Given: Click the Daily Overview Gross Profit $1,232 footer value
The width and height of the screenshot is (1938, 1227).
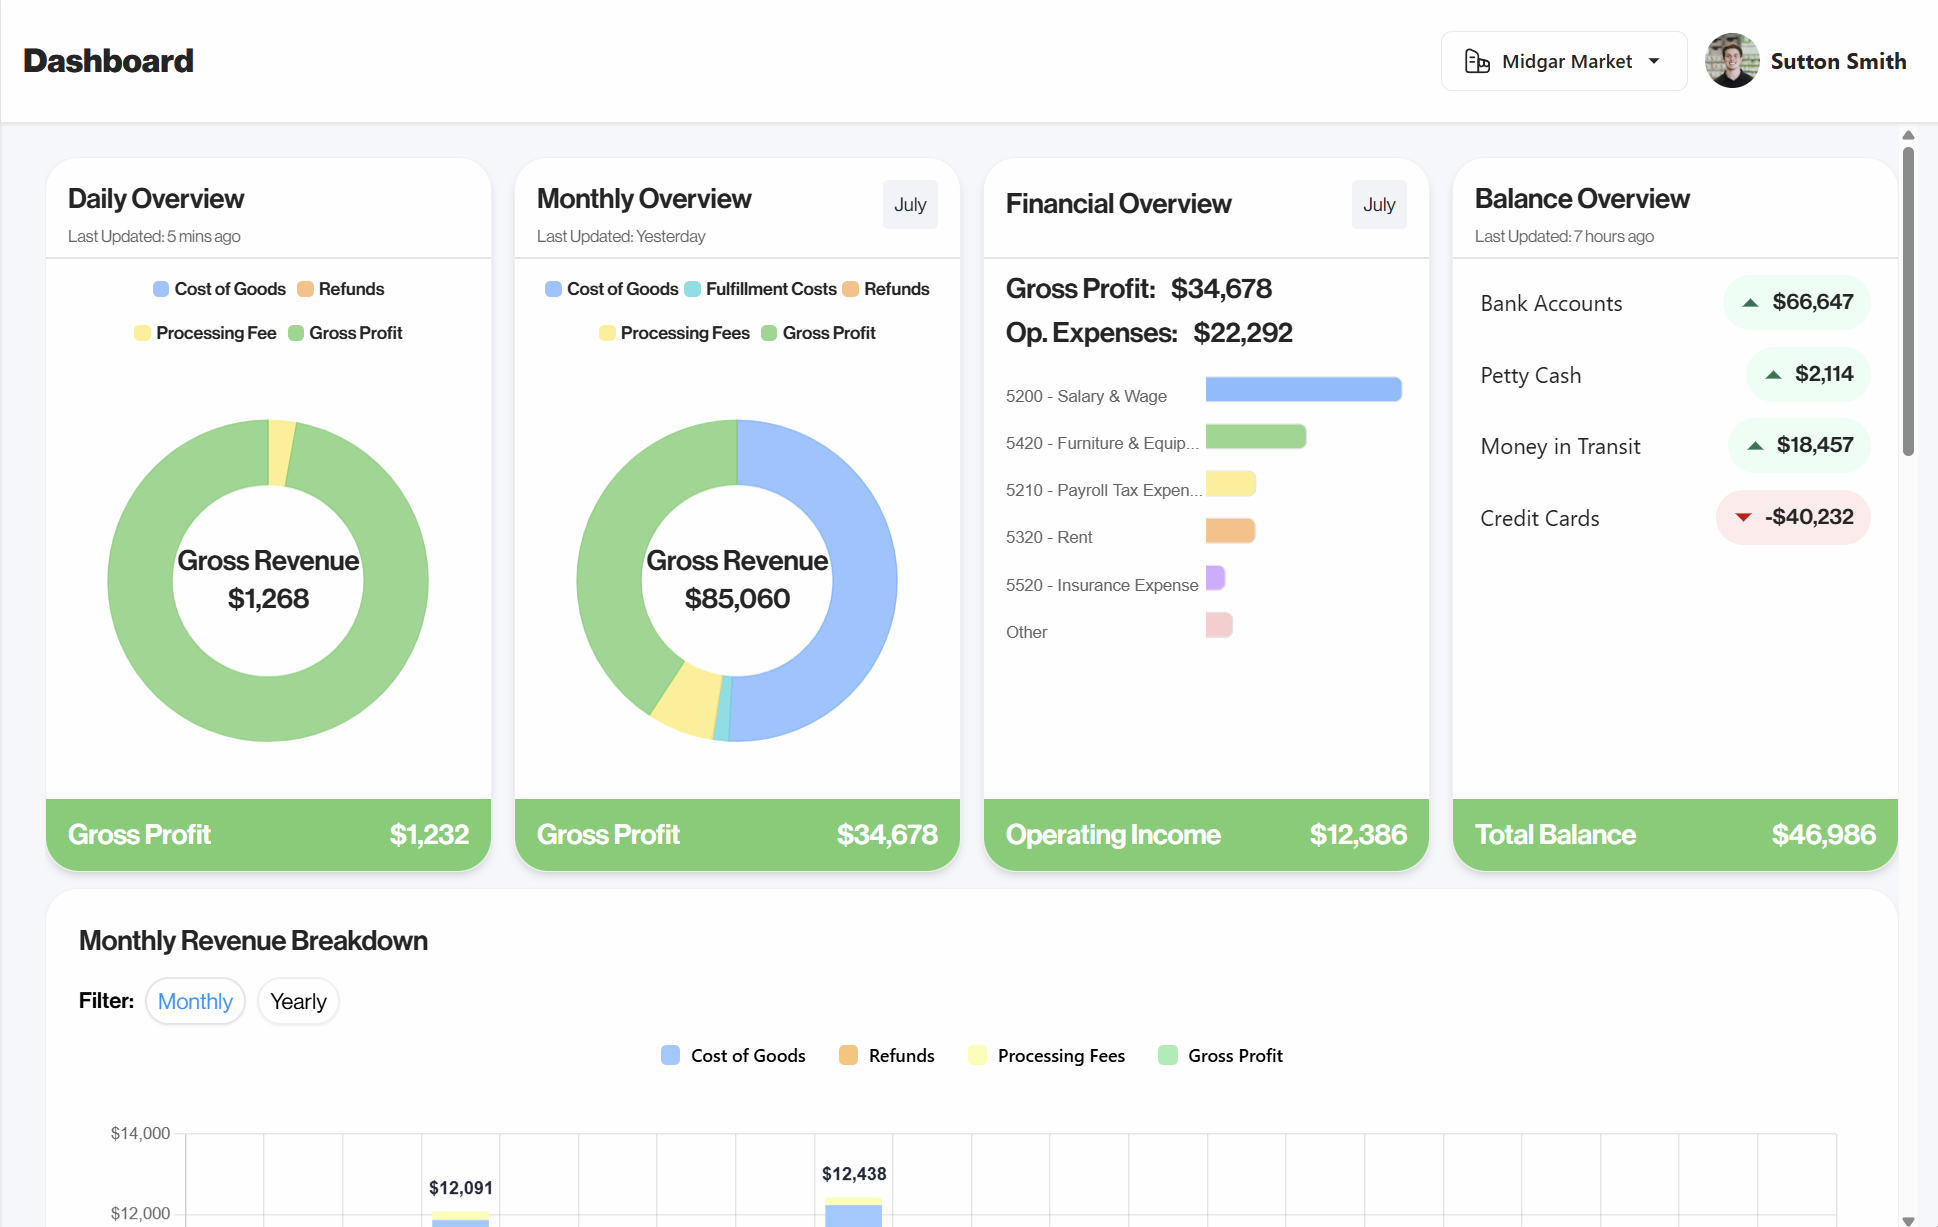Looking at the screenshot, I should pyautogui.click(x=429, y=834).
